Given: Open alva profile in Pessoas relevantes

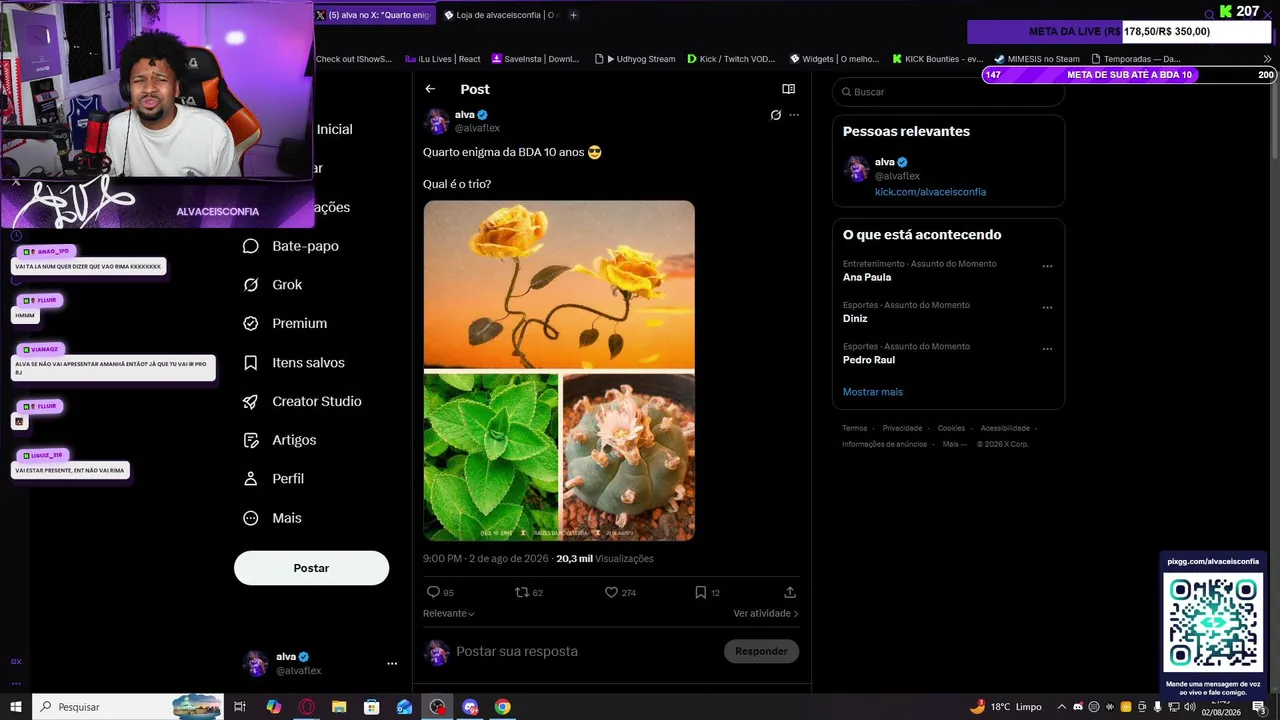Looking at the screenshot, I should pos(884,162).
